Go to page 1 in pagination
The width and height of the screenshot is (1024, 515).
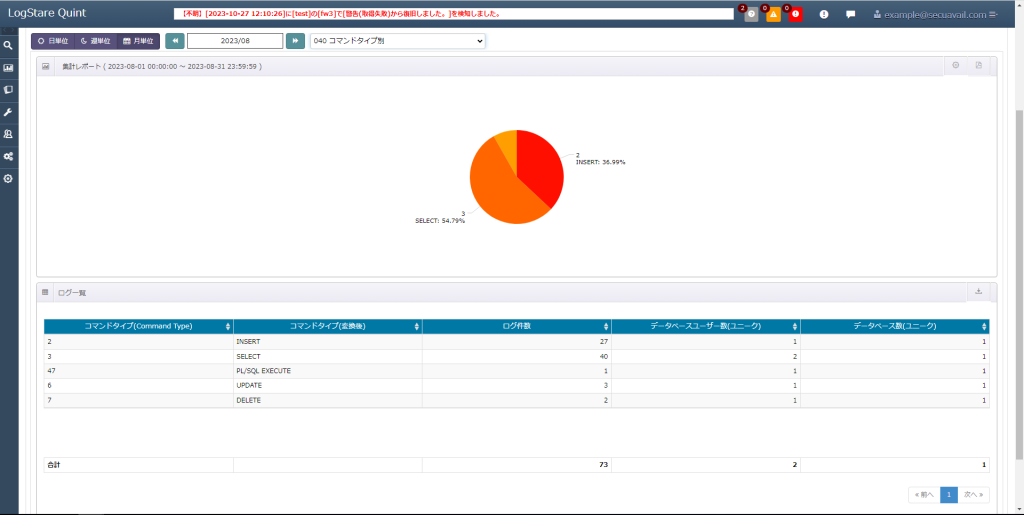pos(949,495)
